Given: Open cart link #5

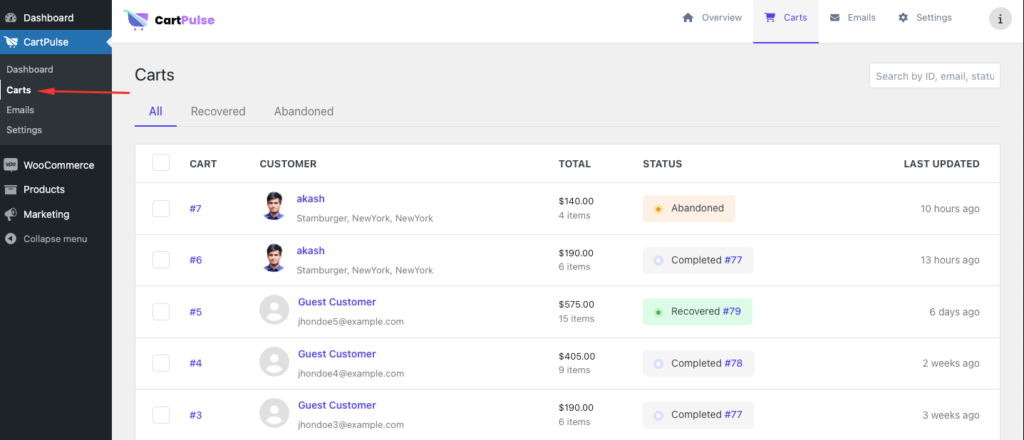Looking at the screenshot, I should (x=195, y=311).
